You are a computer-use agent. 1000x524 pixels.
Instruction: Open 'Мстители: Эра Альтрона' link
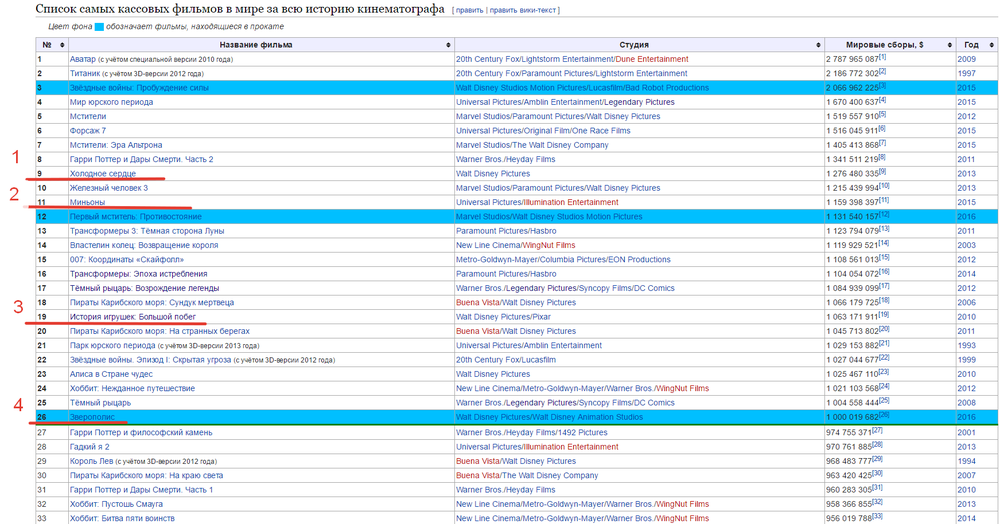coord(116,145)
